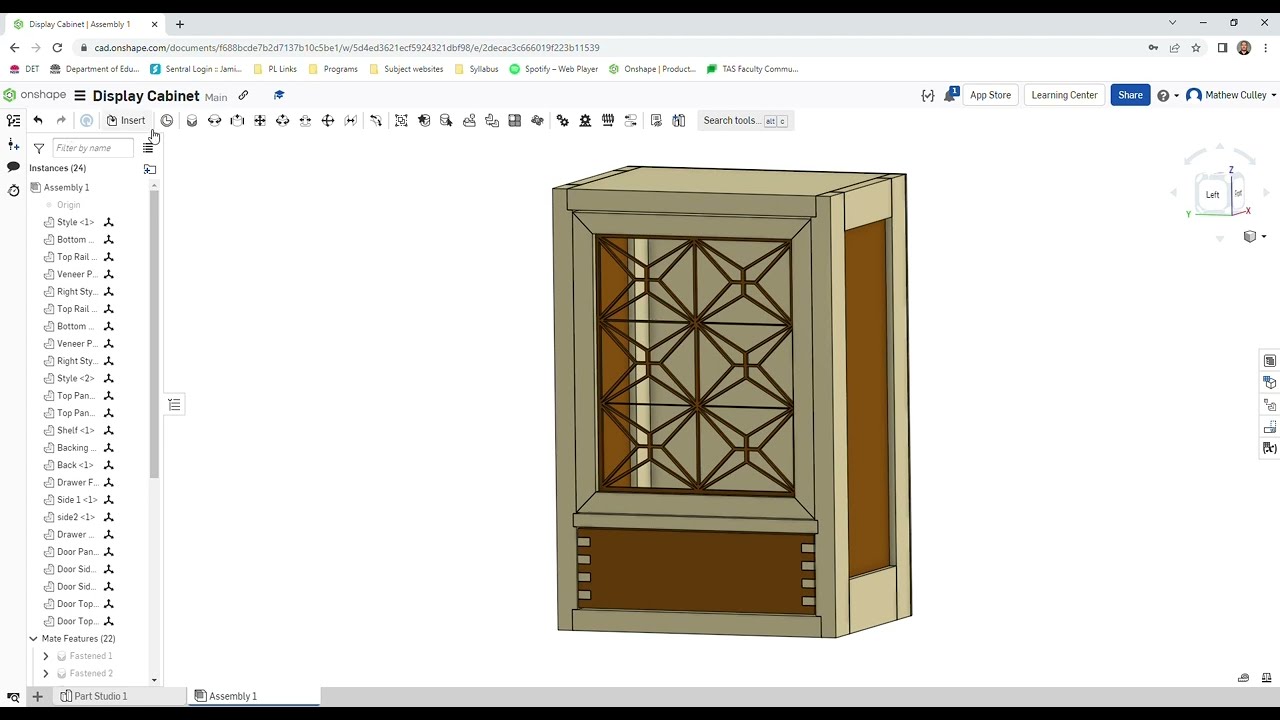Expand the Fastened 1 mate feature
This screenshot has width=1280, height=720.
tap(45, 656)
